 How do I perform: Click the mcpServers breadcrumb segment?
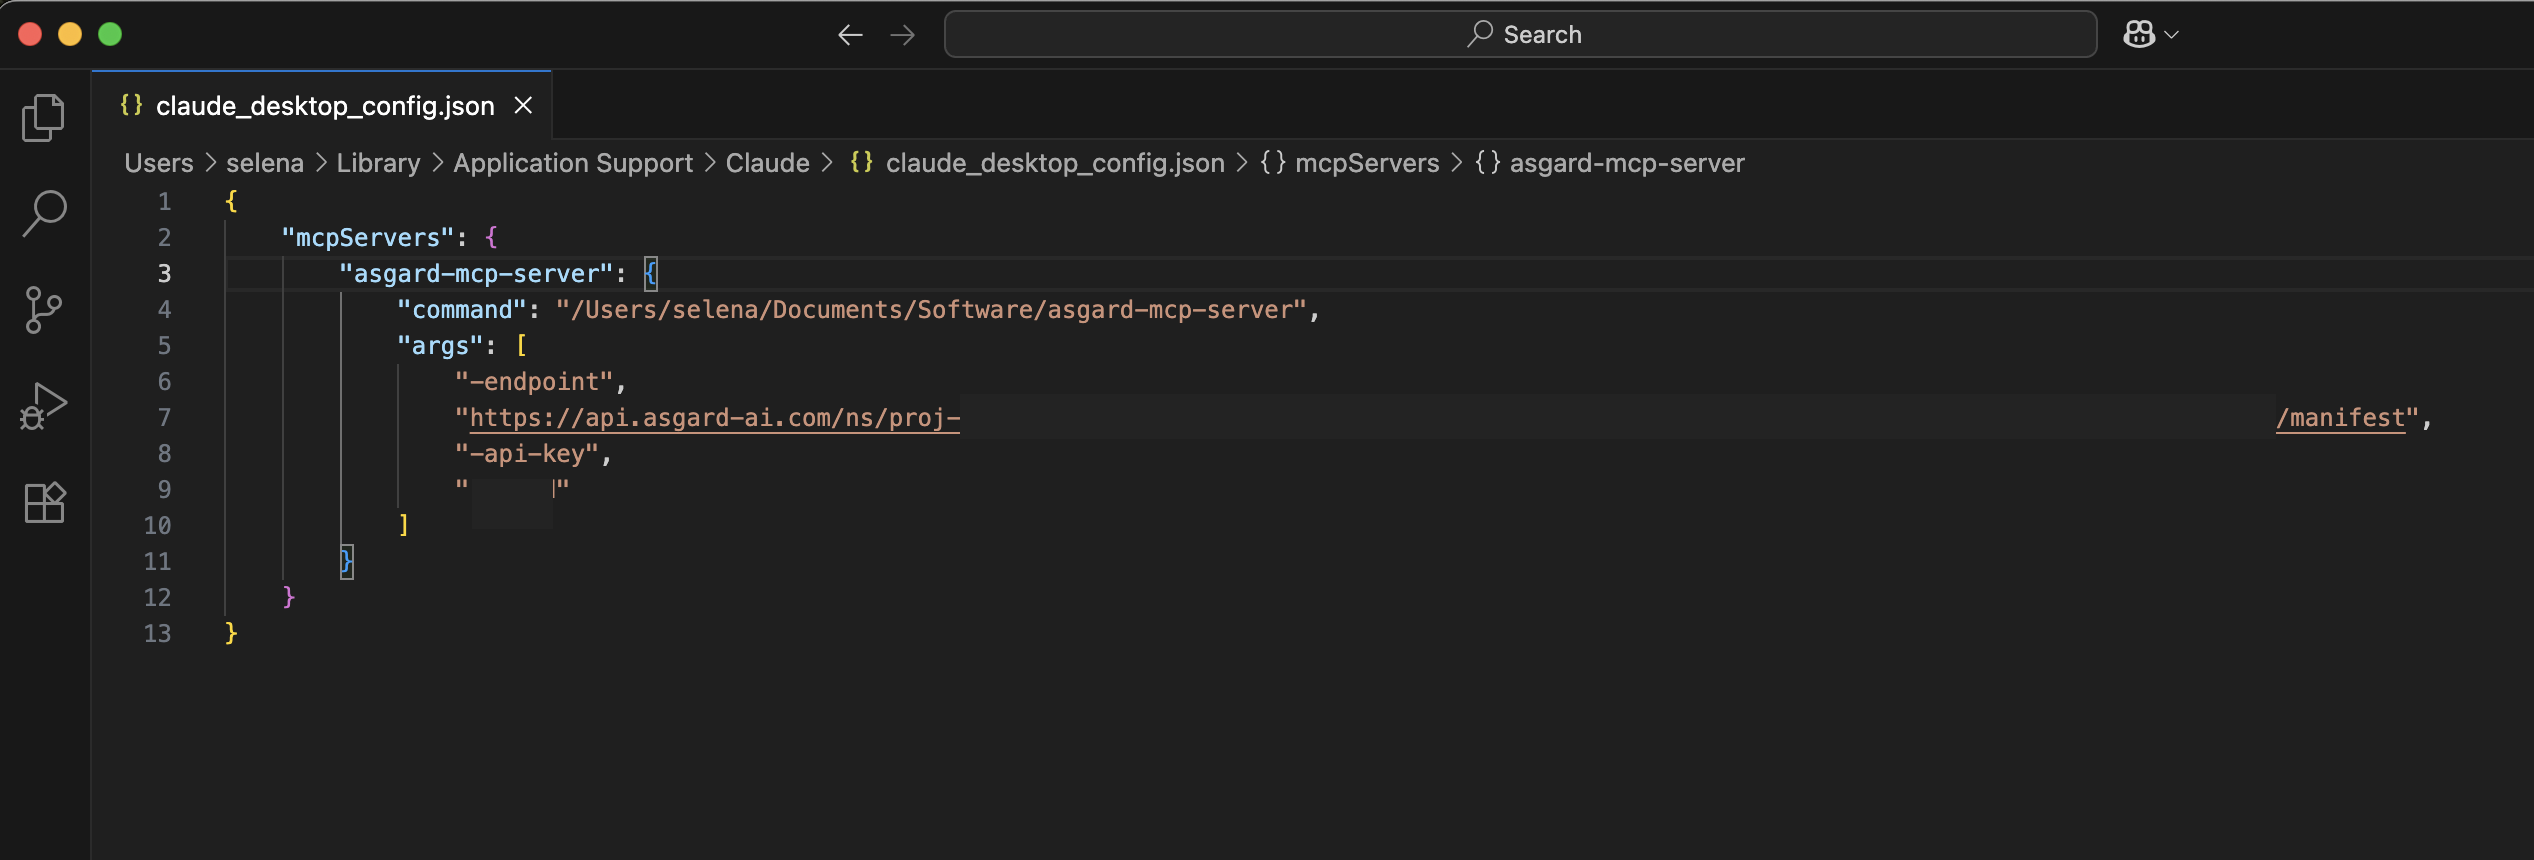pos(1366,163)
